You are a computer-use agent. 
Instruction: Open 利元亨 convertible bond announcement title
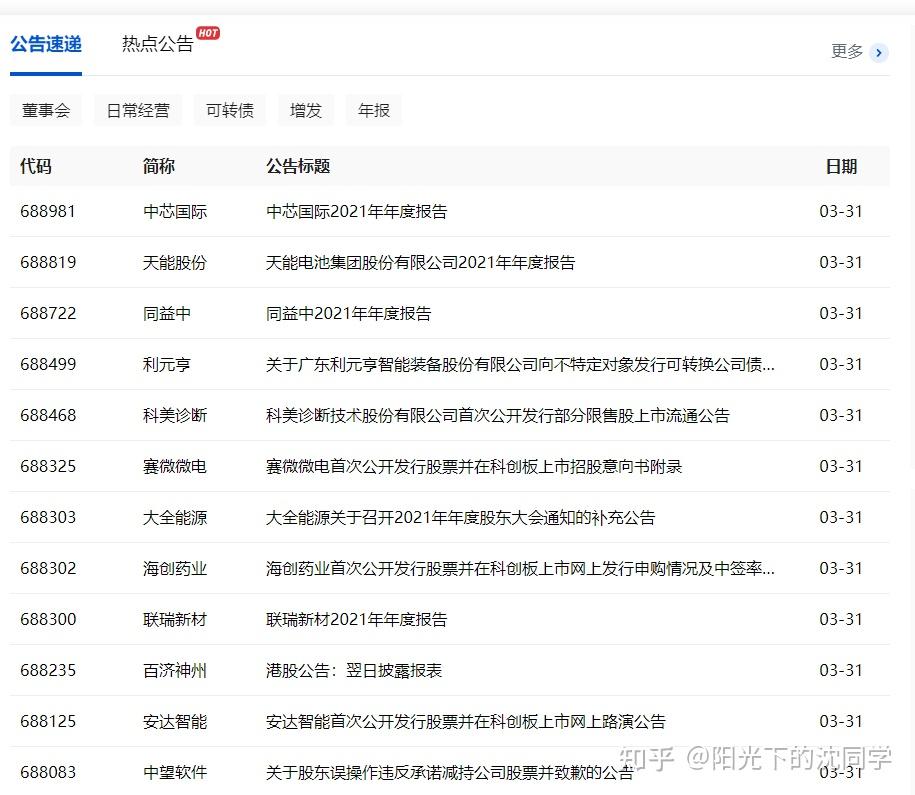coord(520,364)
